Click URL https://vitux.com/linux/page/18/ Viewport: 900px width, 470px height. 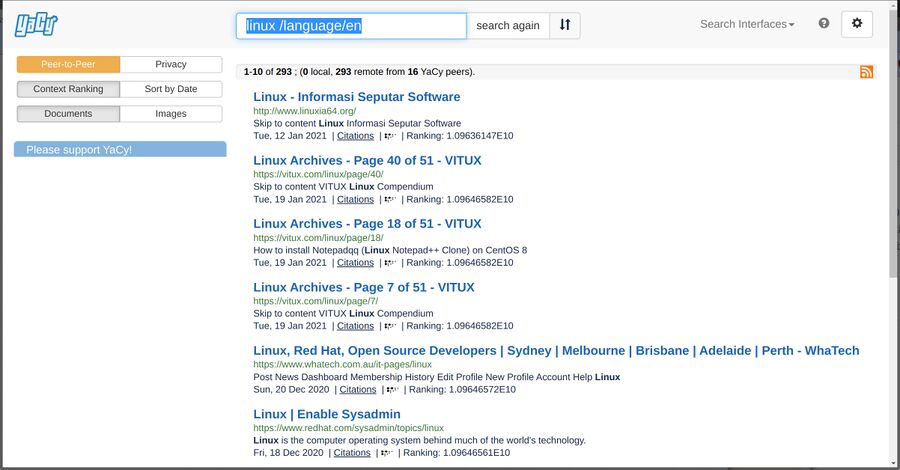(319, 238)
